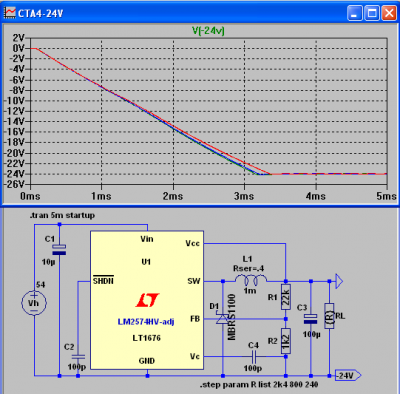This screenshot has height=394, width=400.
Task: Click the .step param R list directive
Action: pos(259,385)
